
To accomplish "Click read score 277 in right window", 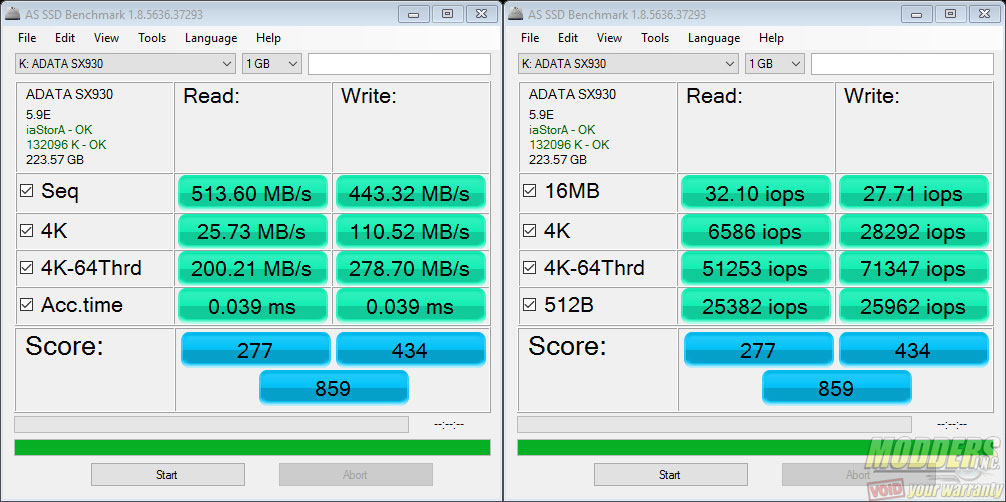I will (x=758, y=349).
